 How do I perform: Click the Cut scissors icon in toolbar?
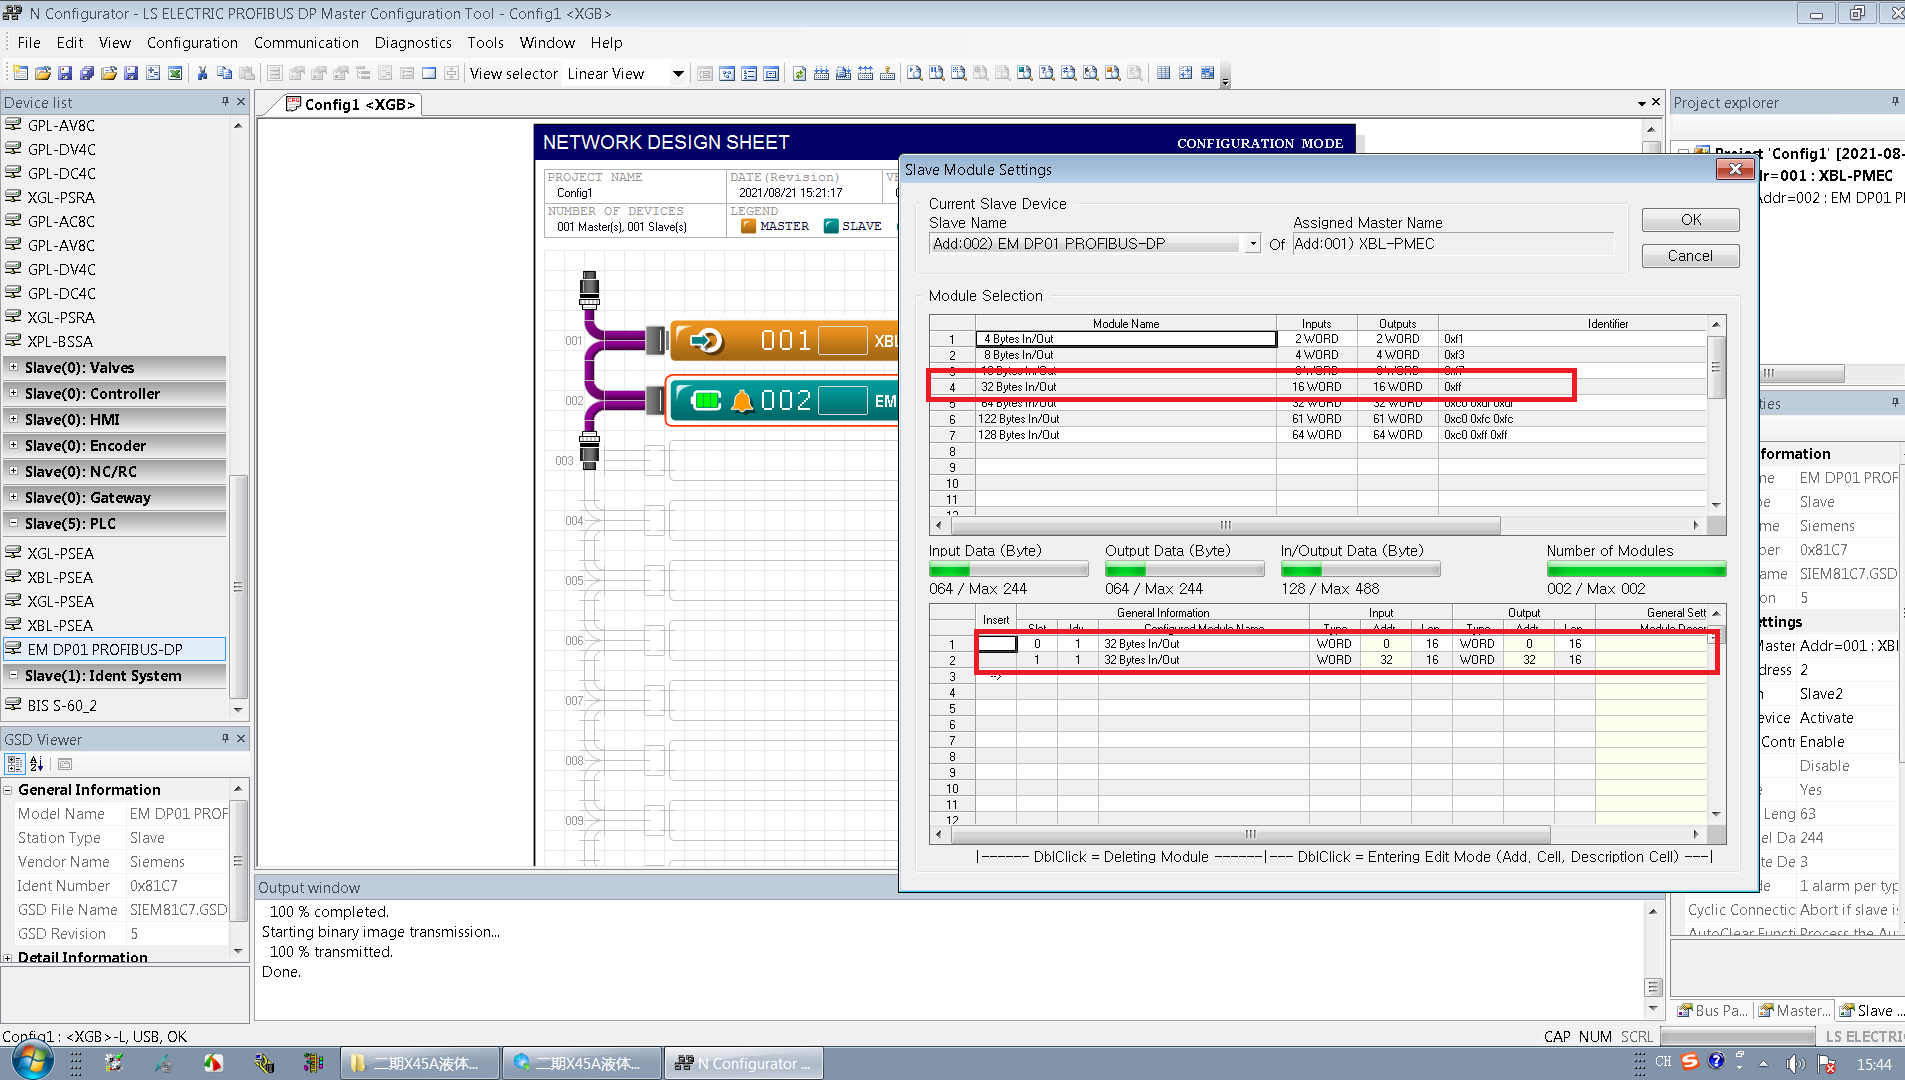(202, 73)
